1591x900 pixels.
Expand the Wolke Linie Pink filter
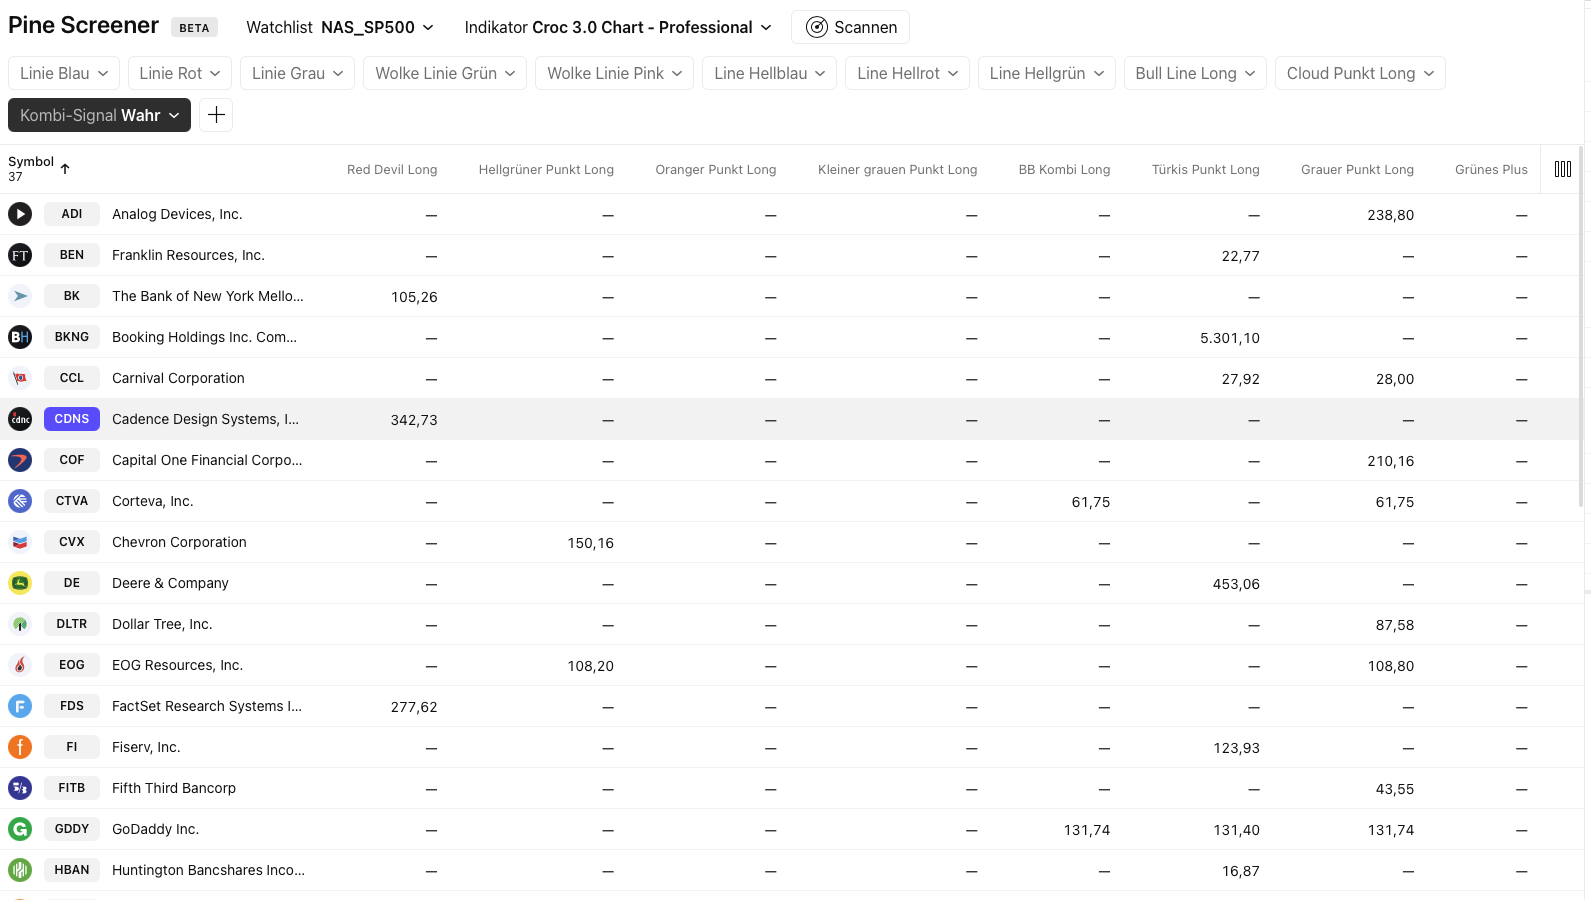point(614,73)
